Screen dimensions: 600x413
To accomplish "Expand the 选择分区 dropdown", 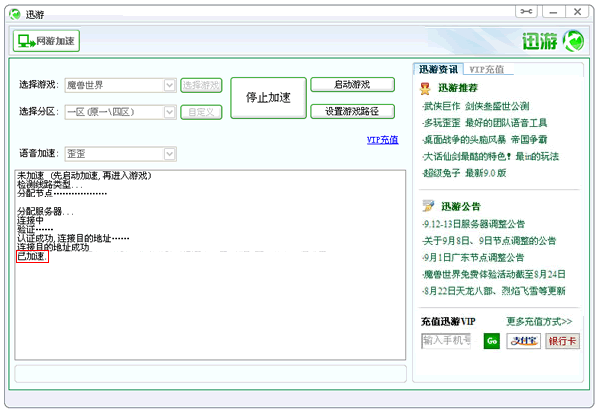I will pyautogui.click(x=170, y=112).
